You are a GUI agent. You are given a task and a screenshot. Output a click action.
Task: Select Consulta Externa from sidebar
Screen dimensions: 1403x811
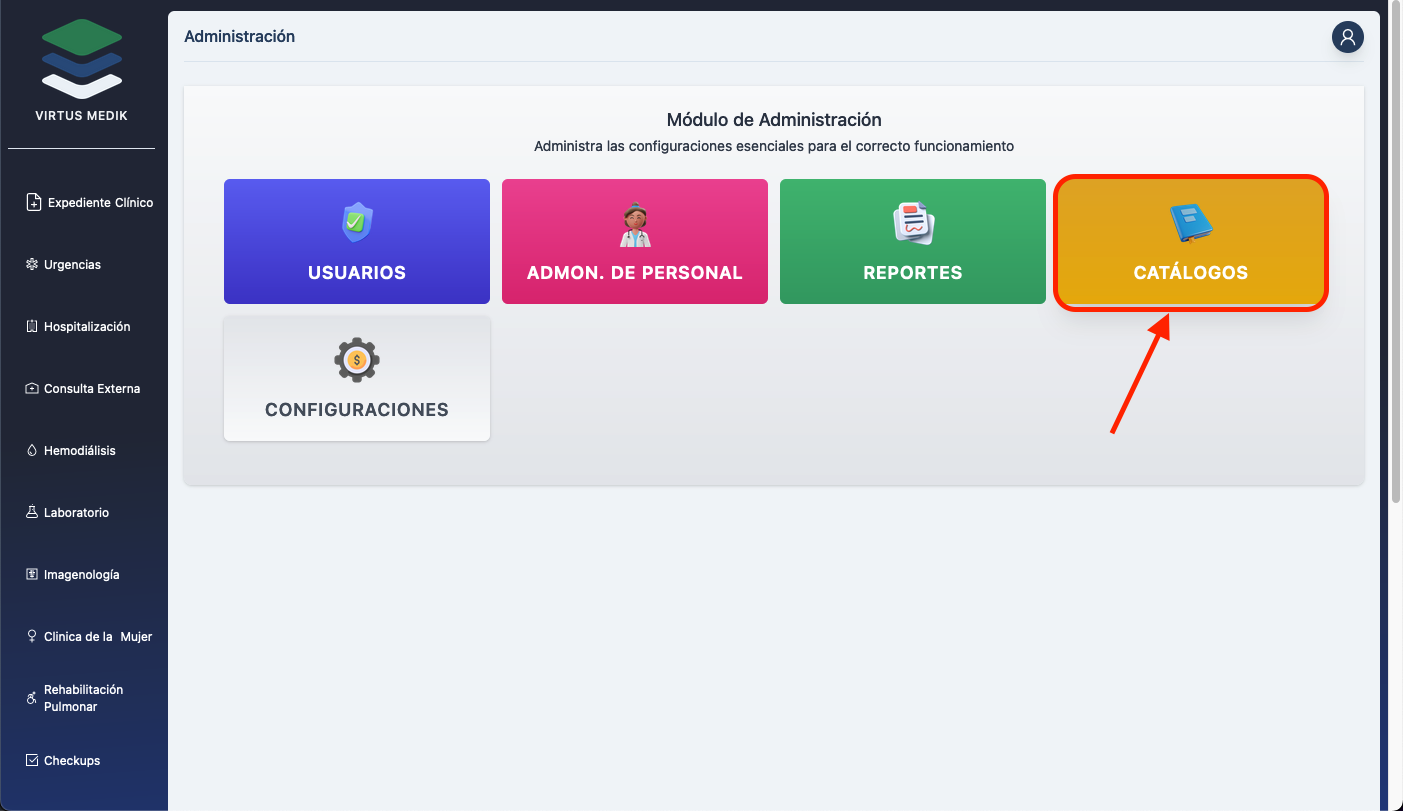click(x=91, y=389)
